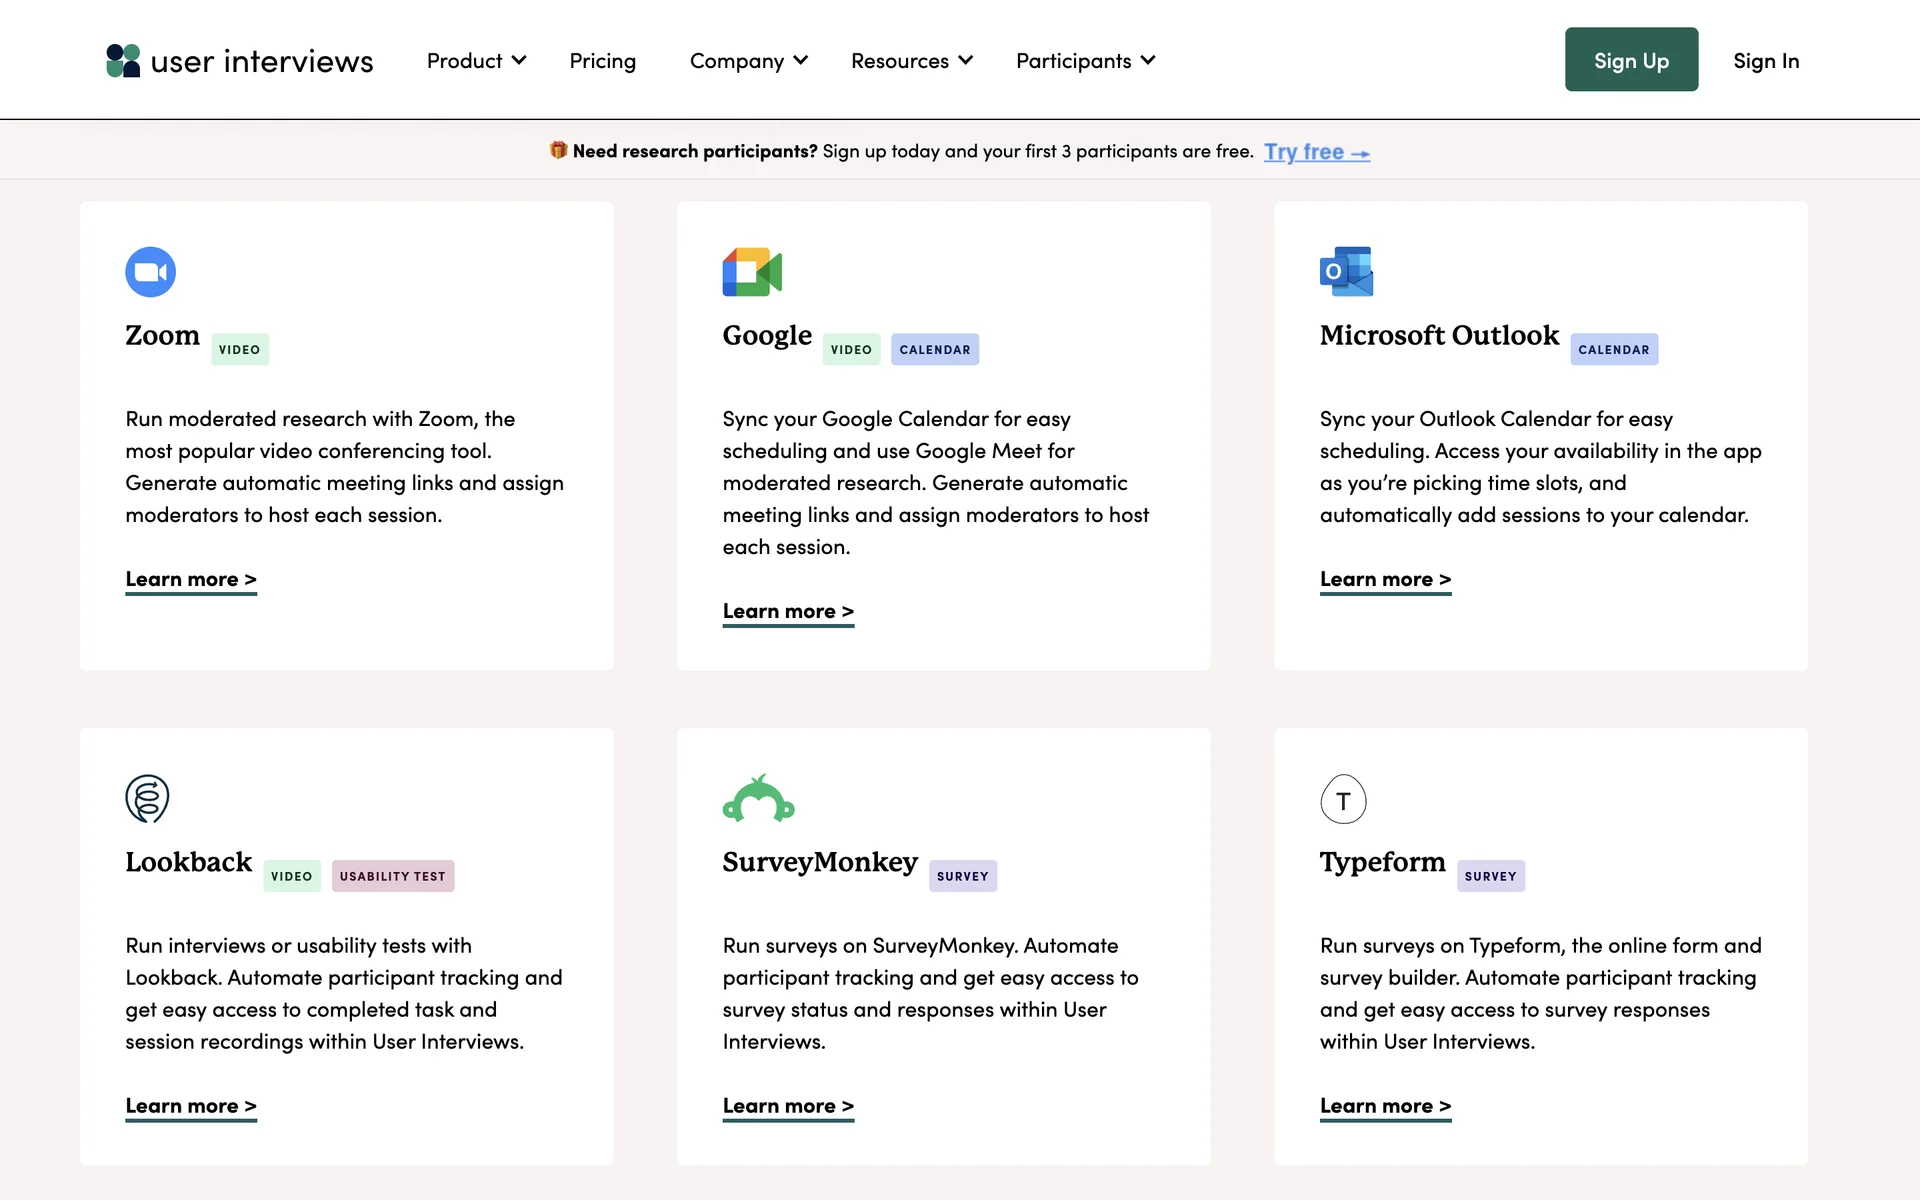Click the Google Meet logo icon
This screenshot has width=1920, height=1200.
click(752, 272)
